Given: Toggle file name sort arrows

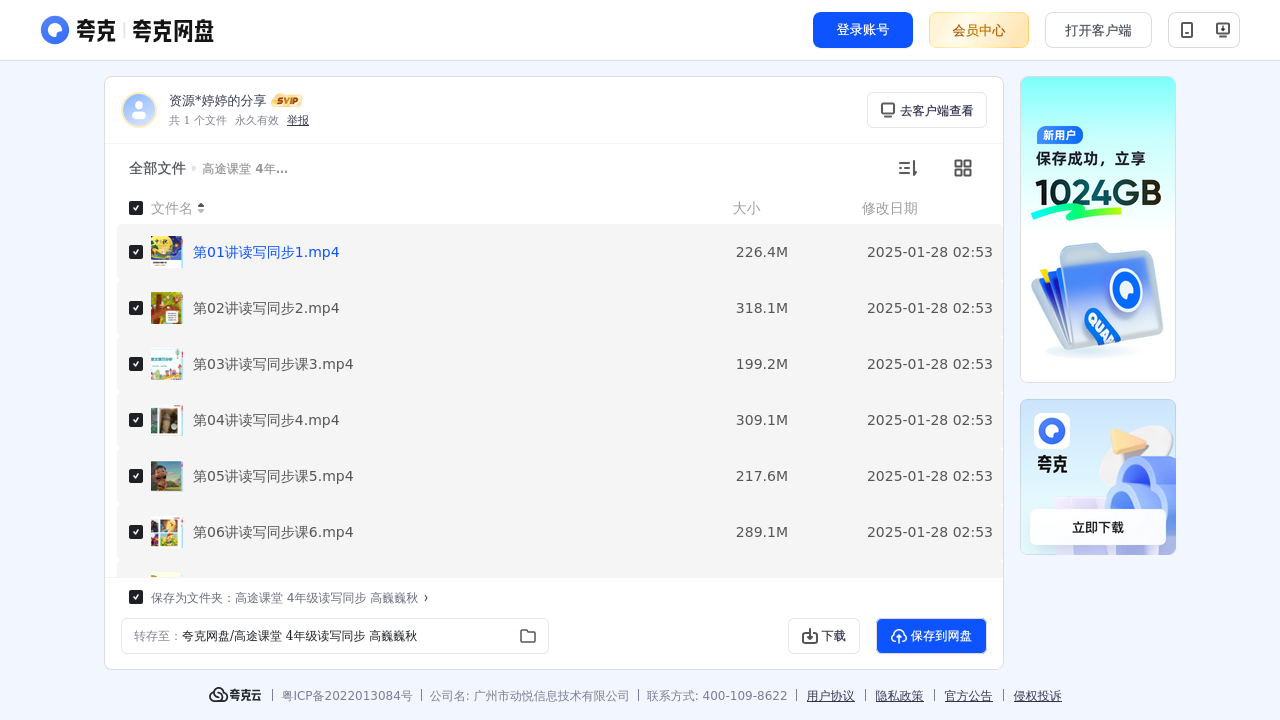Looking at the screenshot, I should click(x=201, y=208).
